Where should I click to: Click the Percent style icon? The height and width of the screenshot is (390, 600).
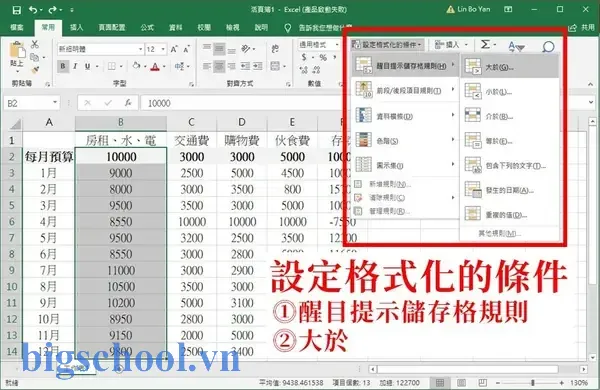[x=323, y=57]
